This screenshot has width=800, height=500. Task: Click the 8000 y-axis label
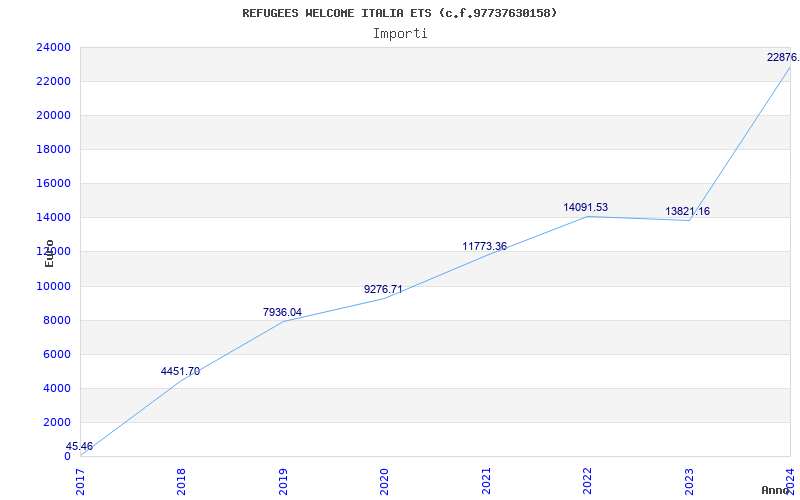56,320
